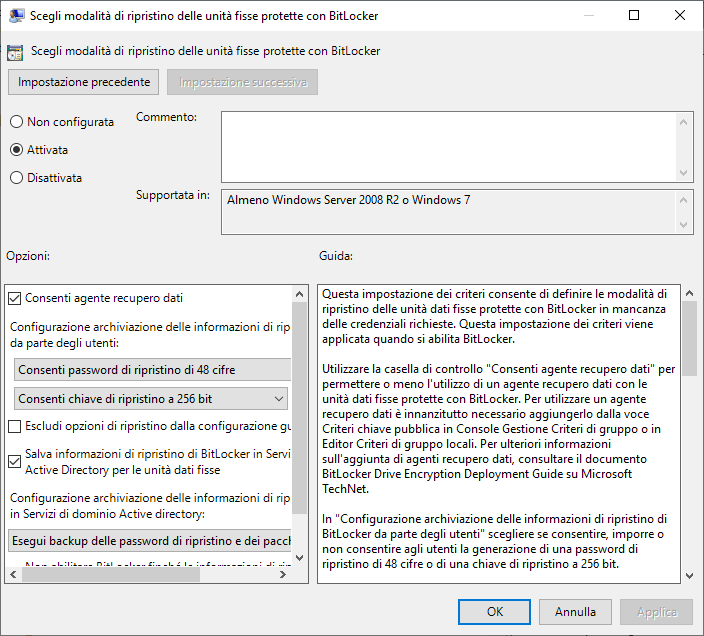
Task: Click the Guida help text paragraph starting Questa impostazione
Action: pyautogui.click(x=494, y=316)
